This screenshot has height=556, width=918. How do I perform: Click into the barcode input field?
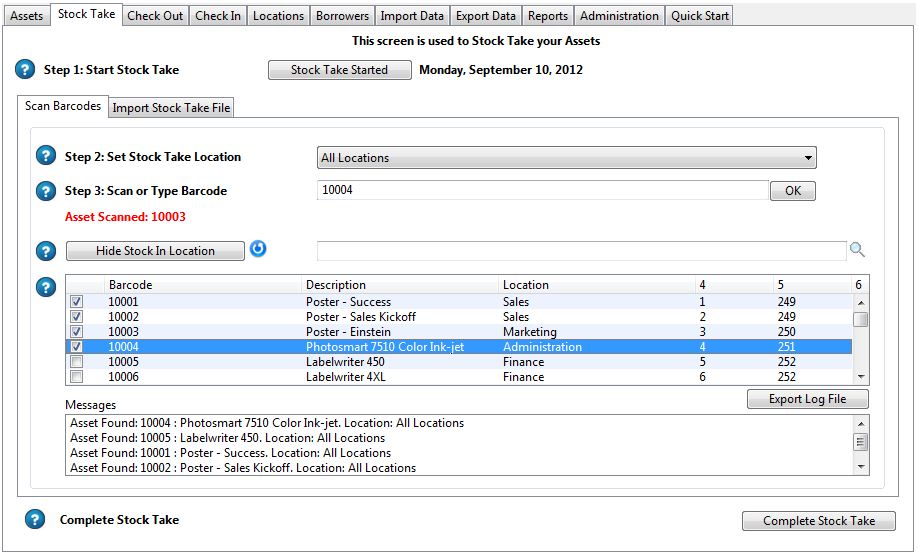point(541,190)
